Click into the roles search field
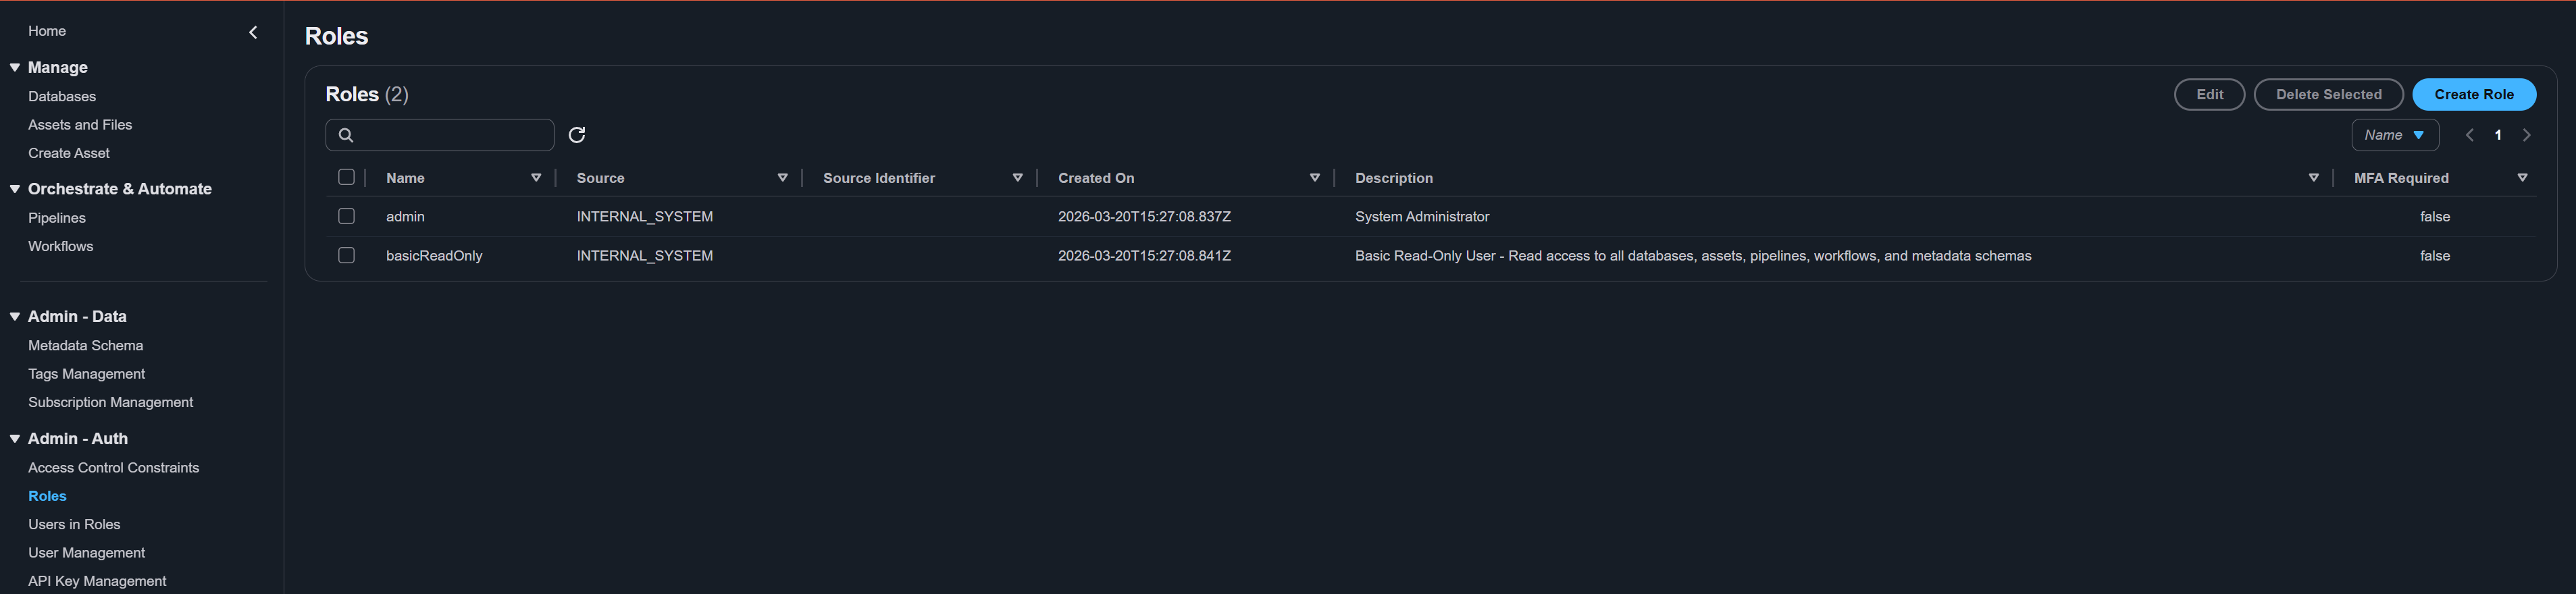The height and width of the screenshot is (594, 2576). 440,135
